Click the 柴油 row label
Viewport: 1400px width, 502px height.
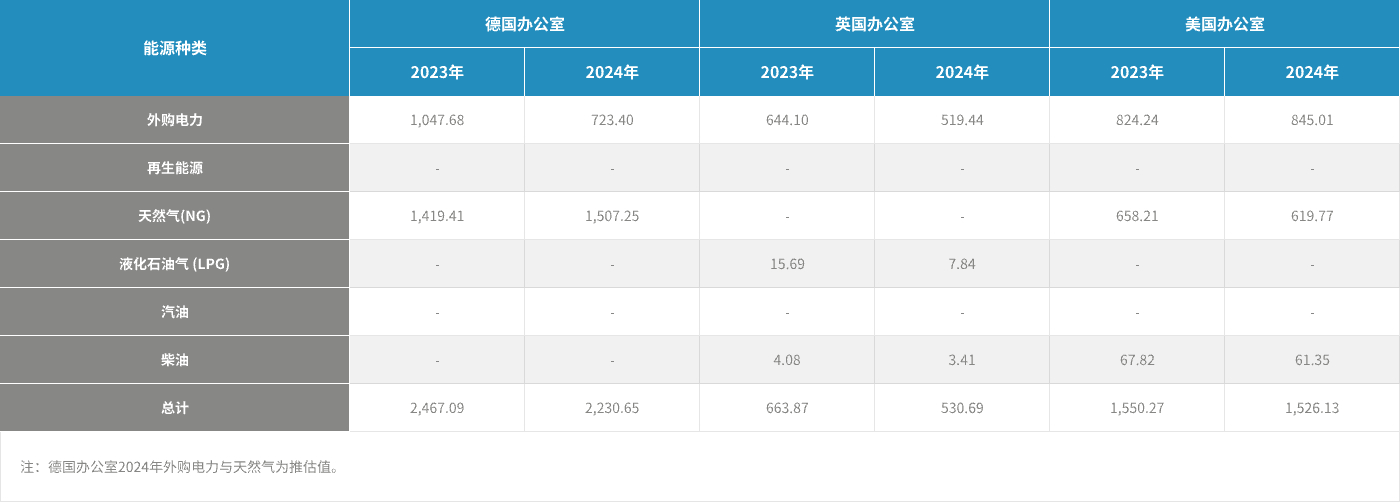[175, 360]
